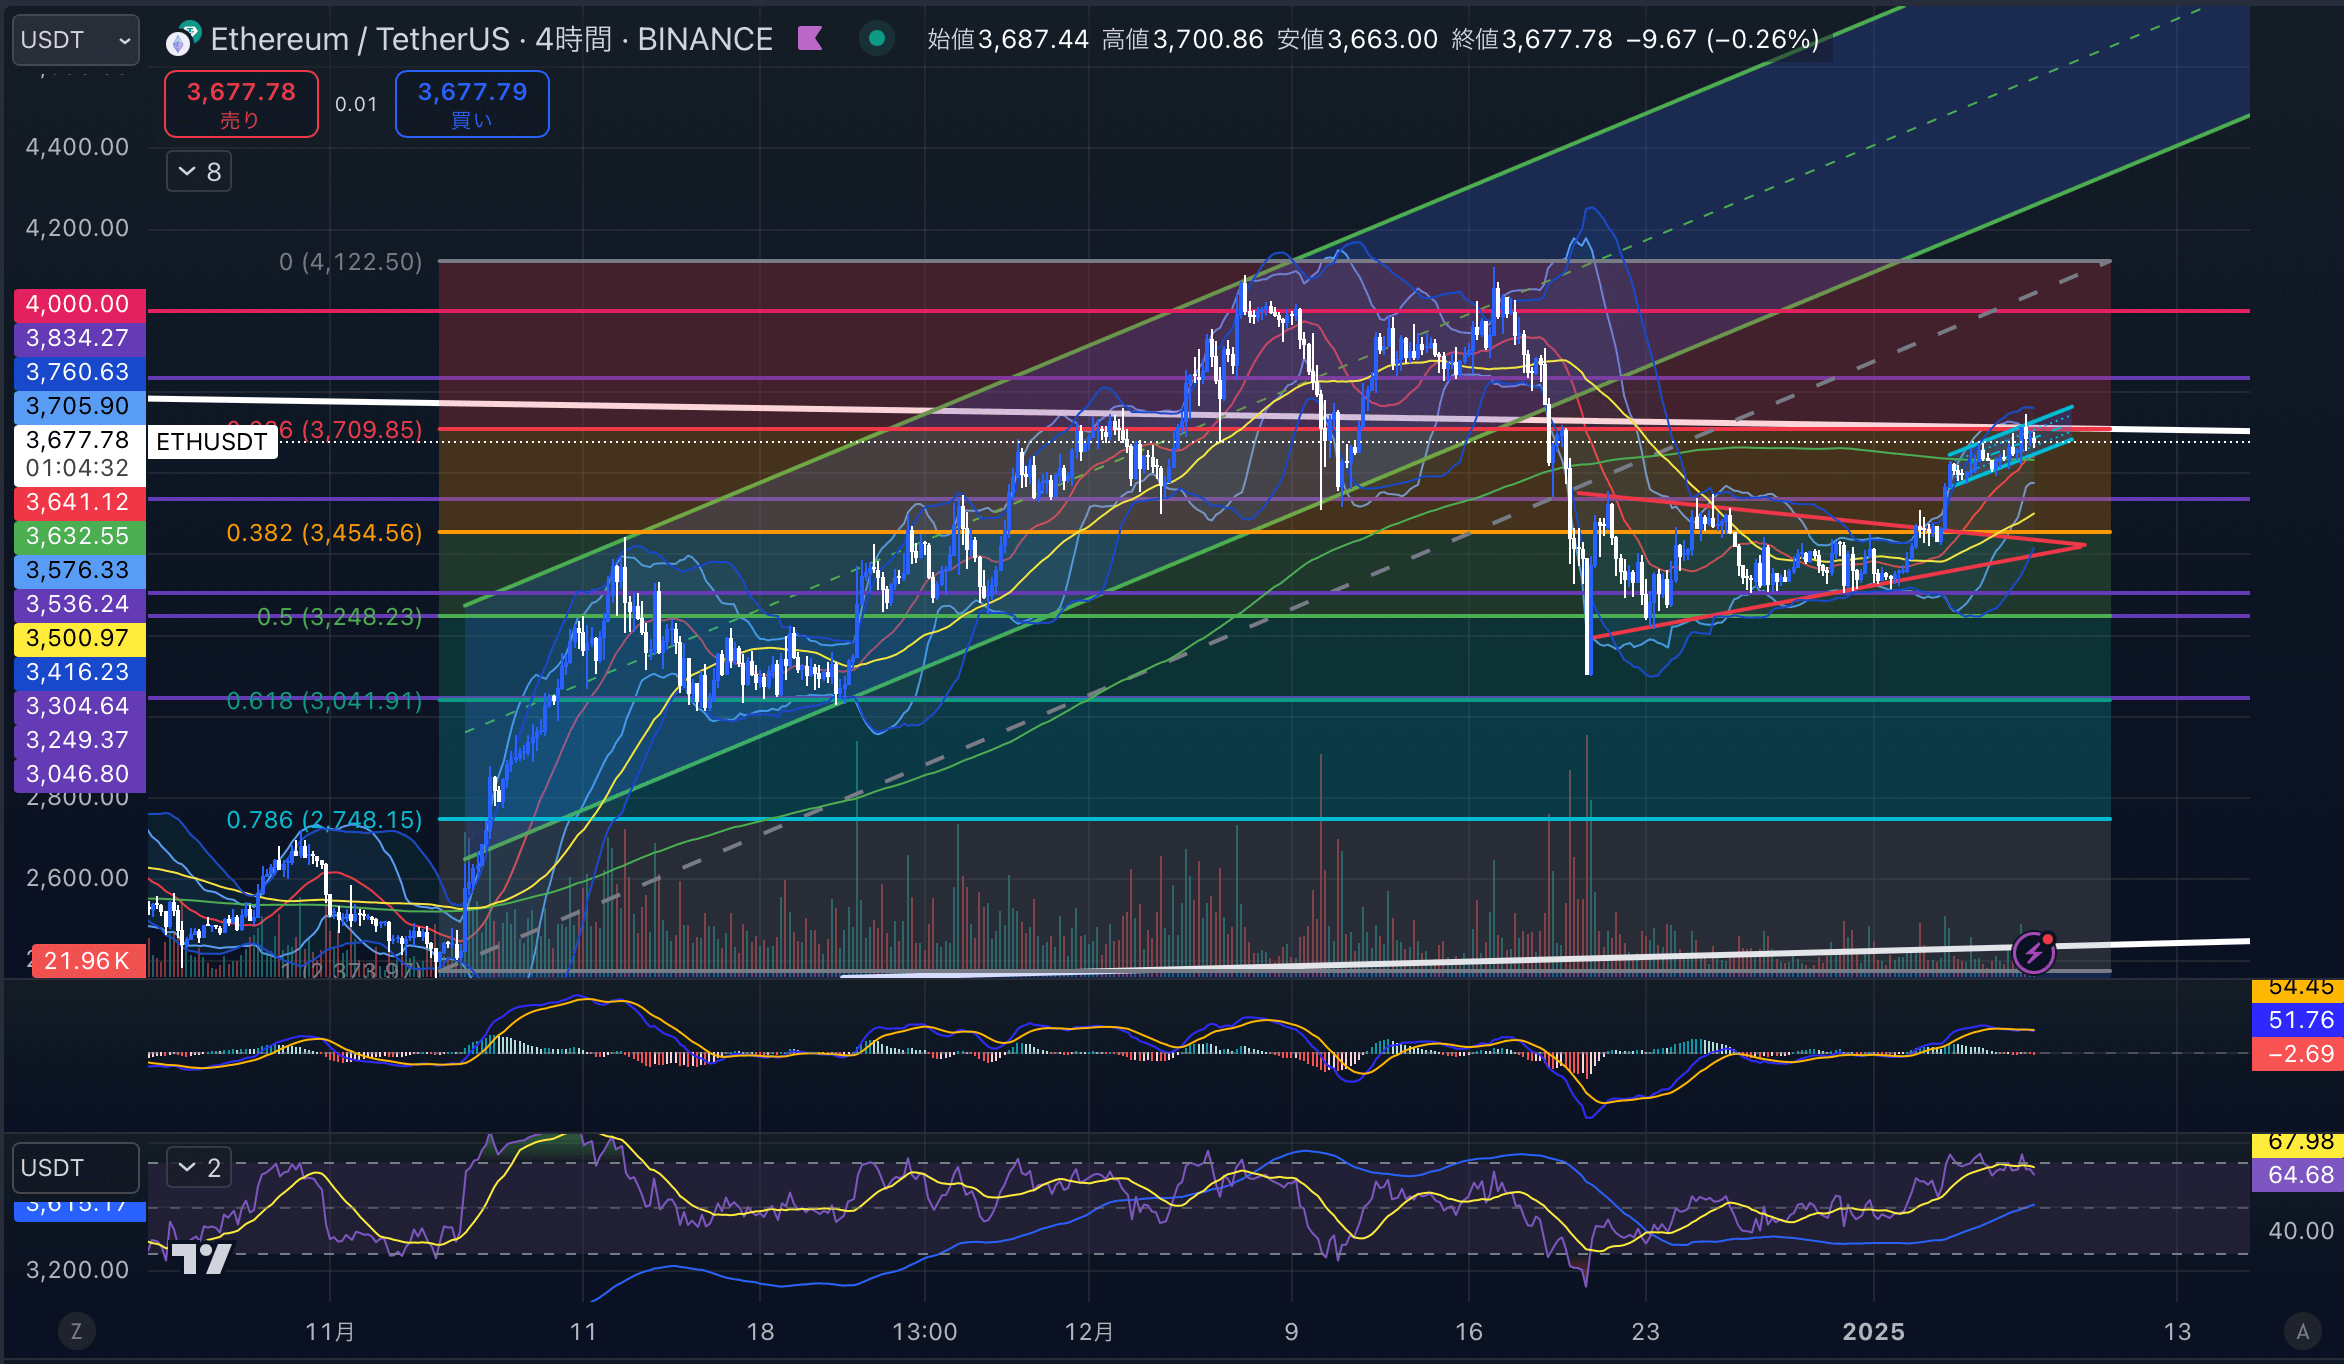Click the current price 3,677.78 countdown label

pos(79,454)
